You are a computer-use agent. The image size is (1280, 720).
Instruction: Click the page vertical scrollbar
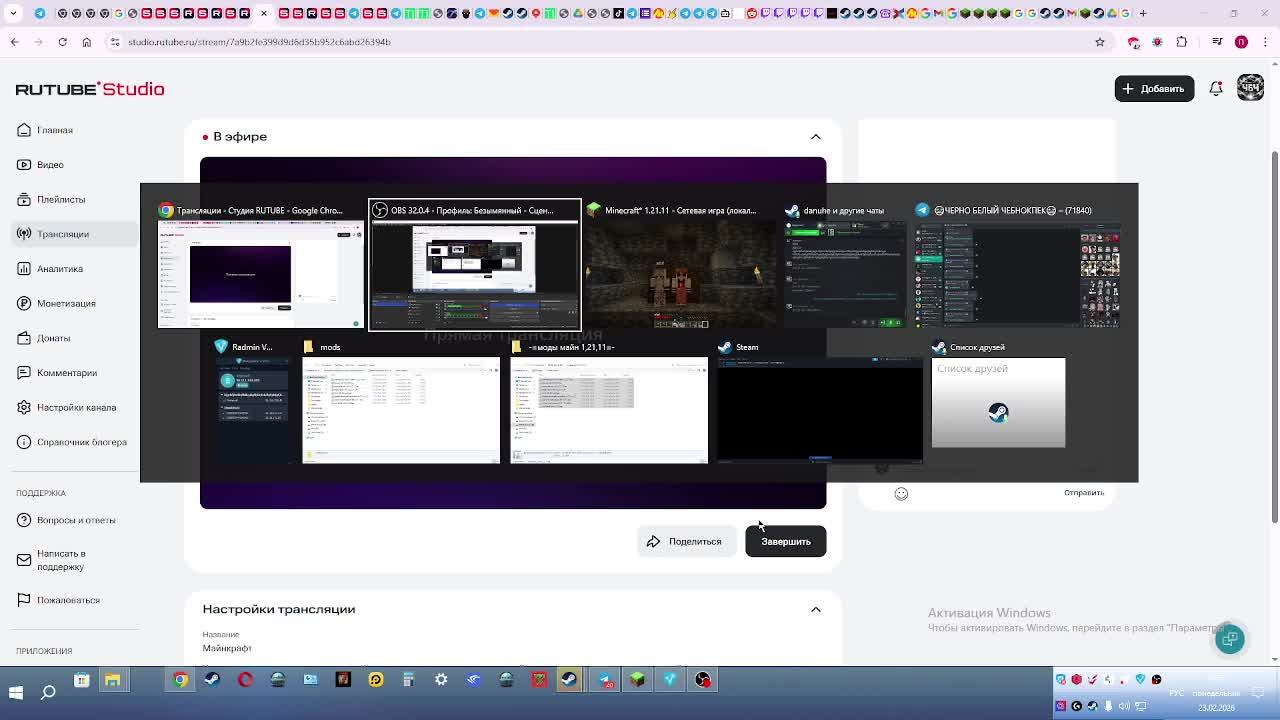(1274, 335)
